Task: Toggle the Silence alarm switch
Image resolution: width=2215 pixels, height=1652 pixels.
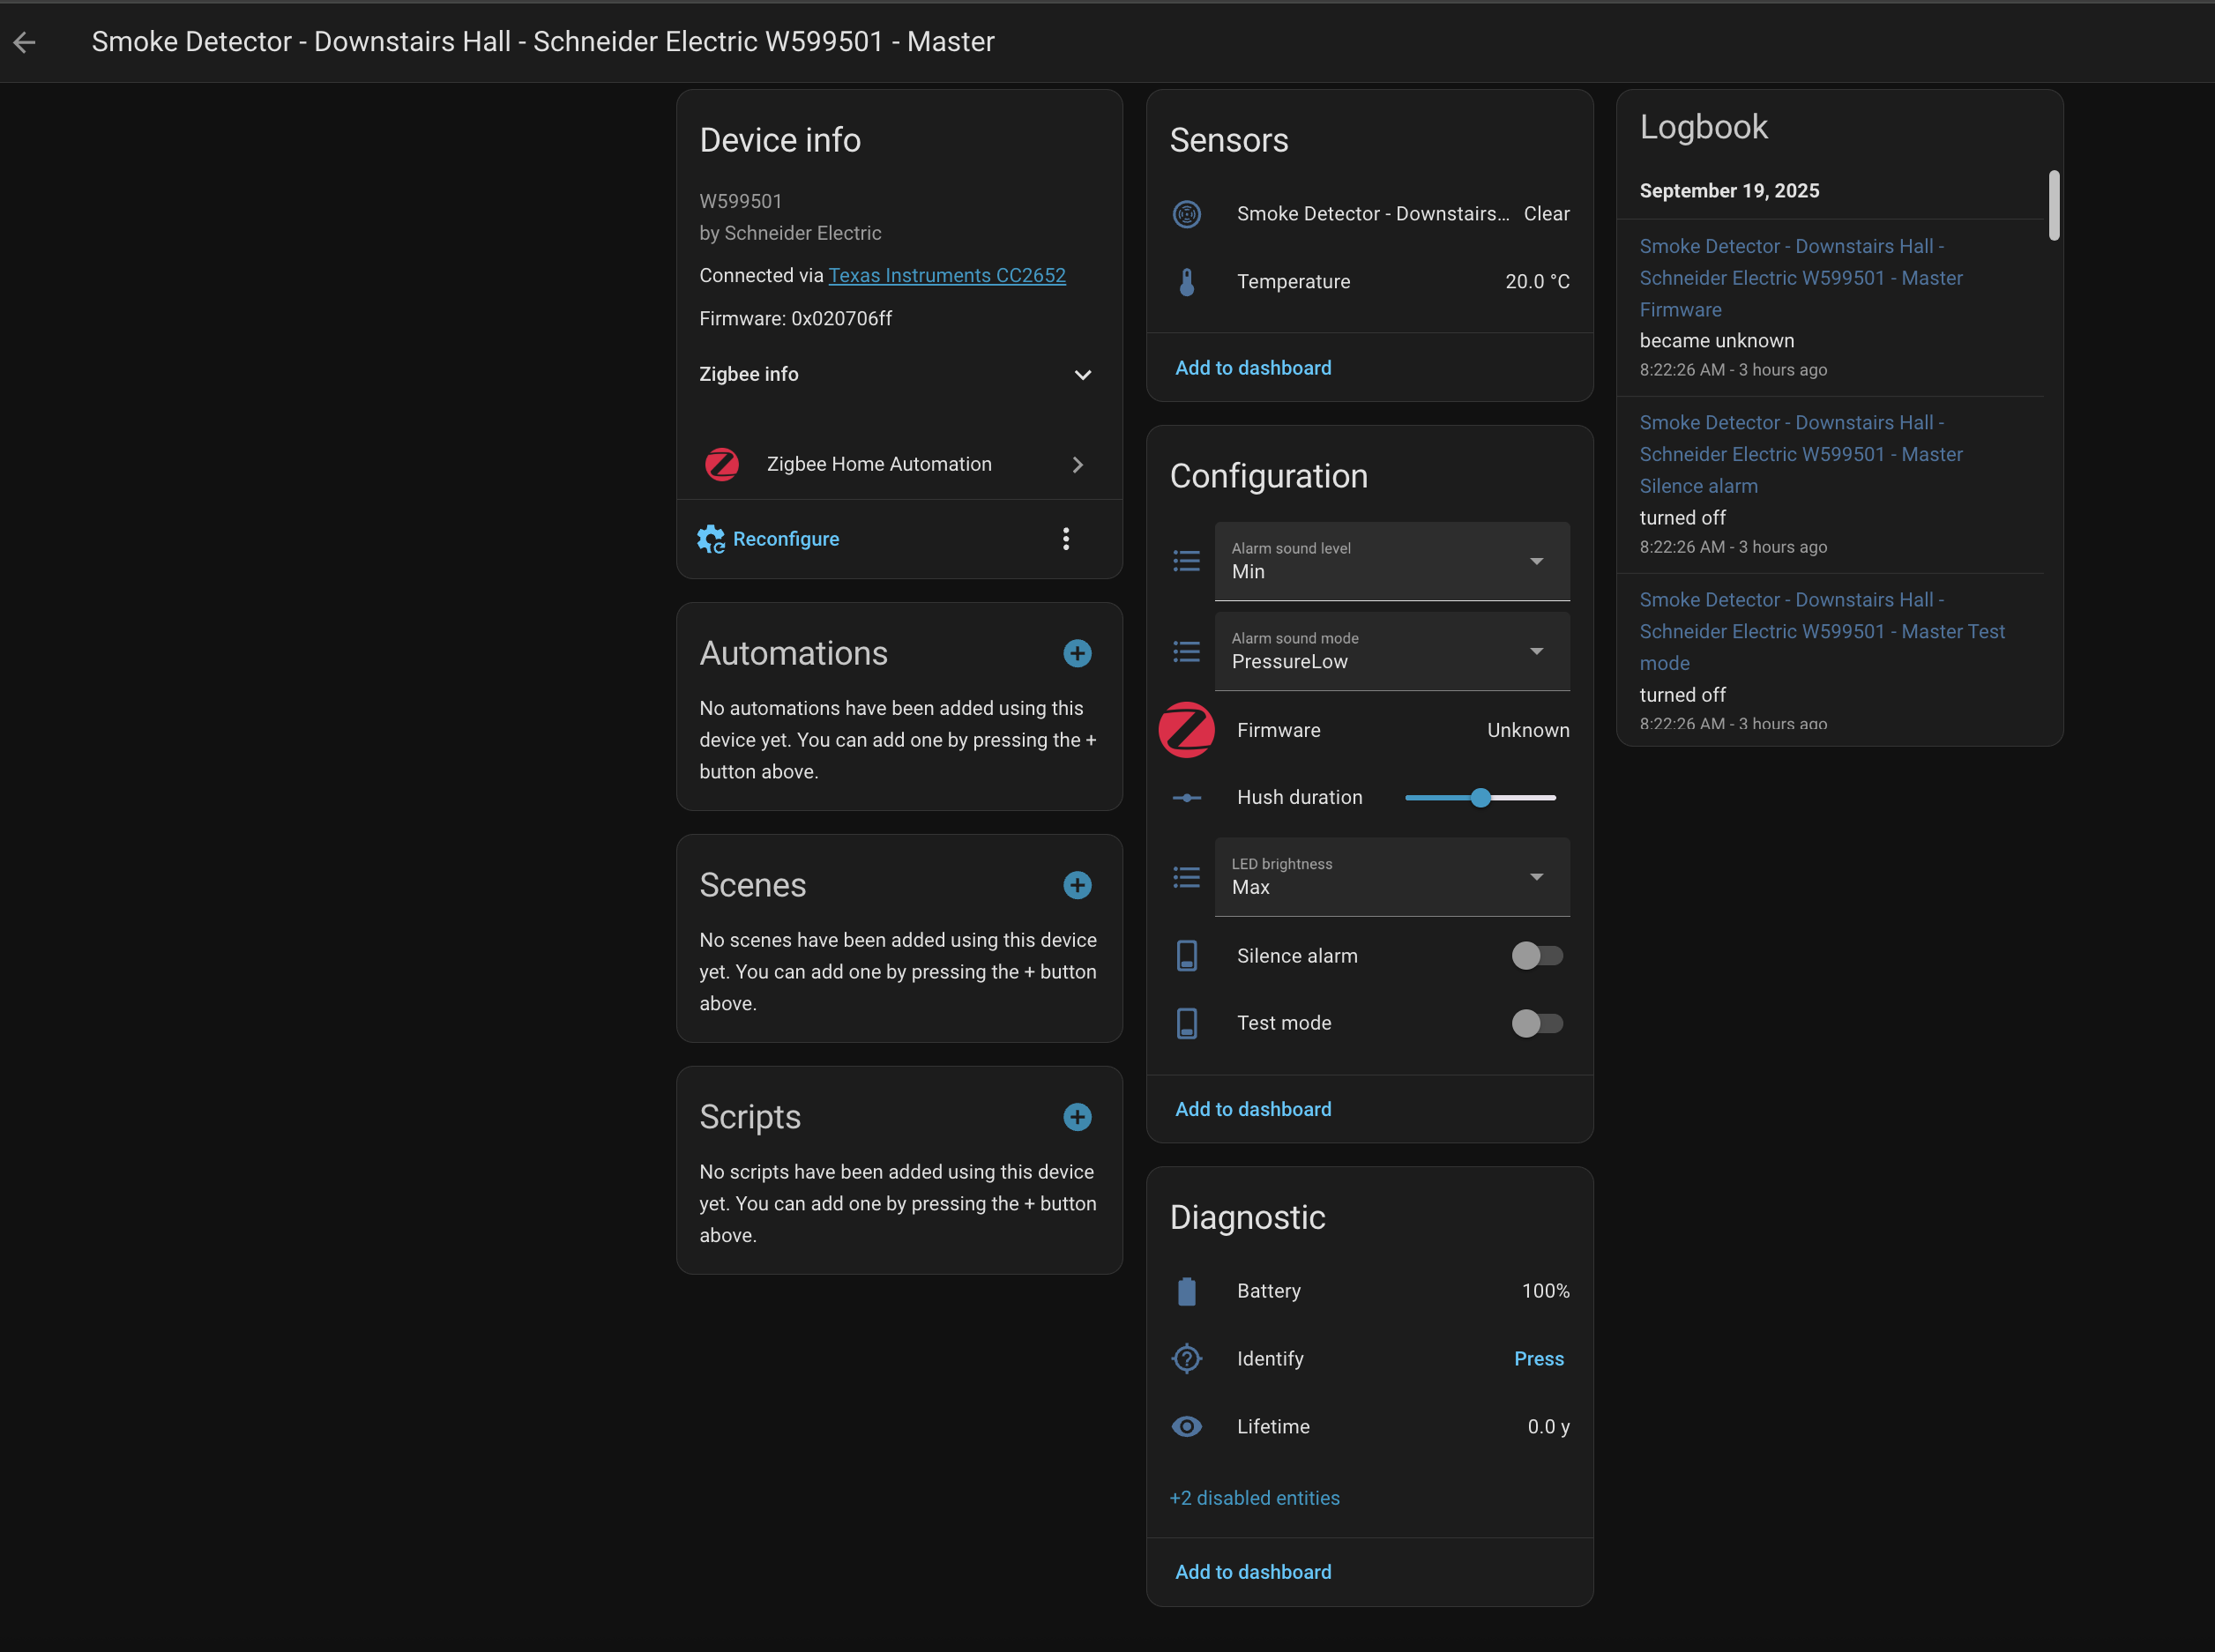Action: (1536, 956)
